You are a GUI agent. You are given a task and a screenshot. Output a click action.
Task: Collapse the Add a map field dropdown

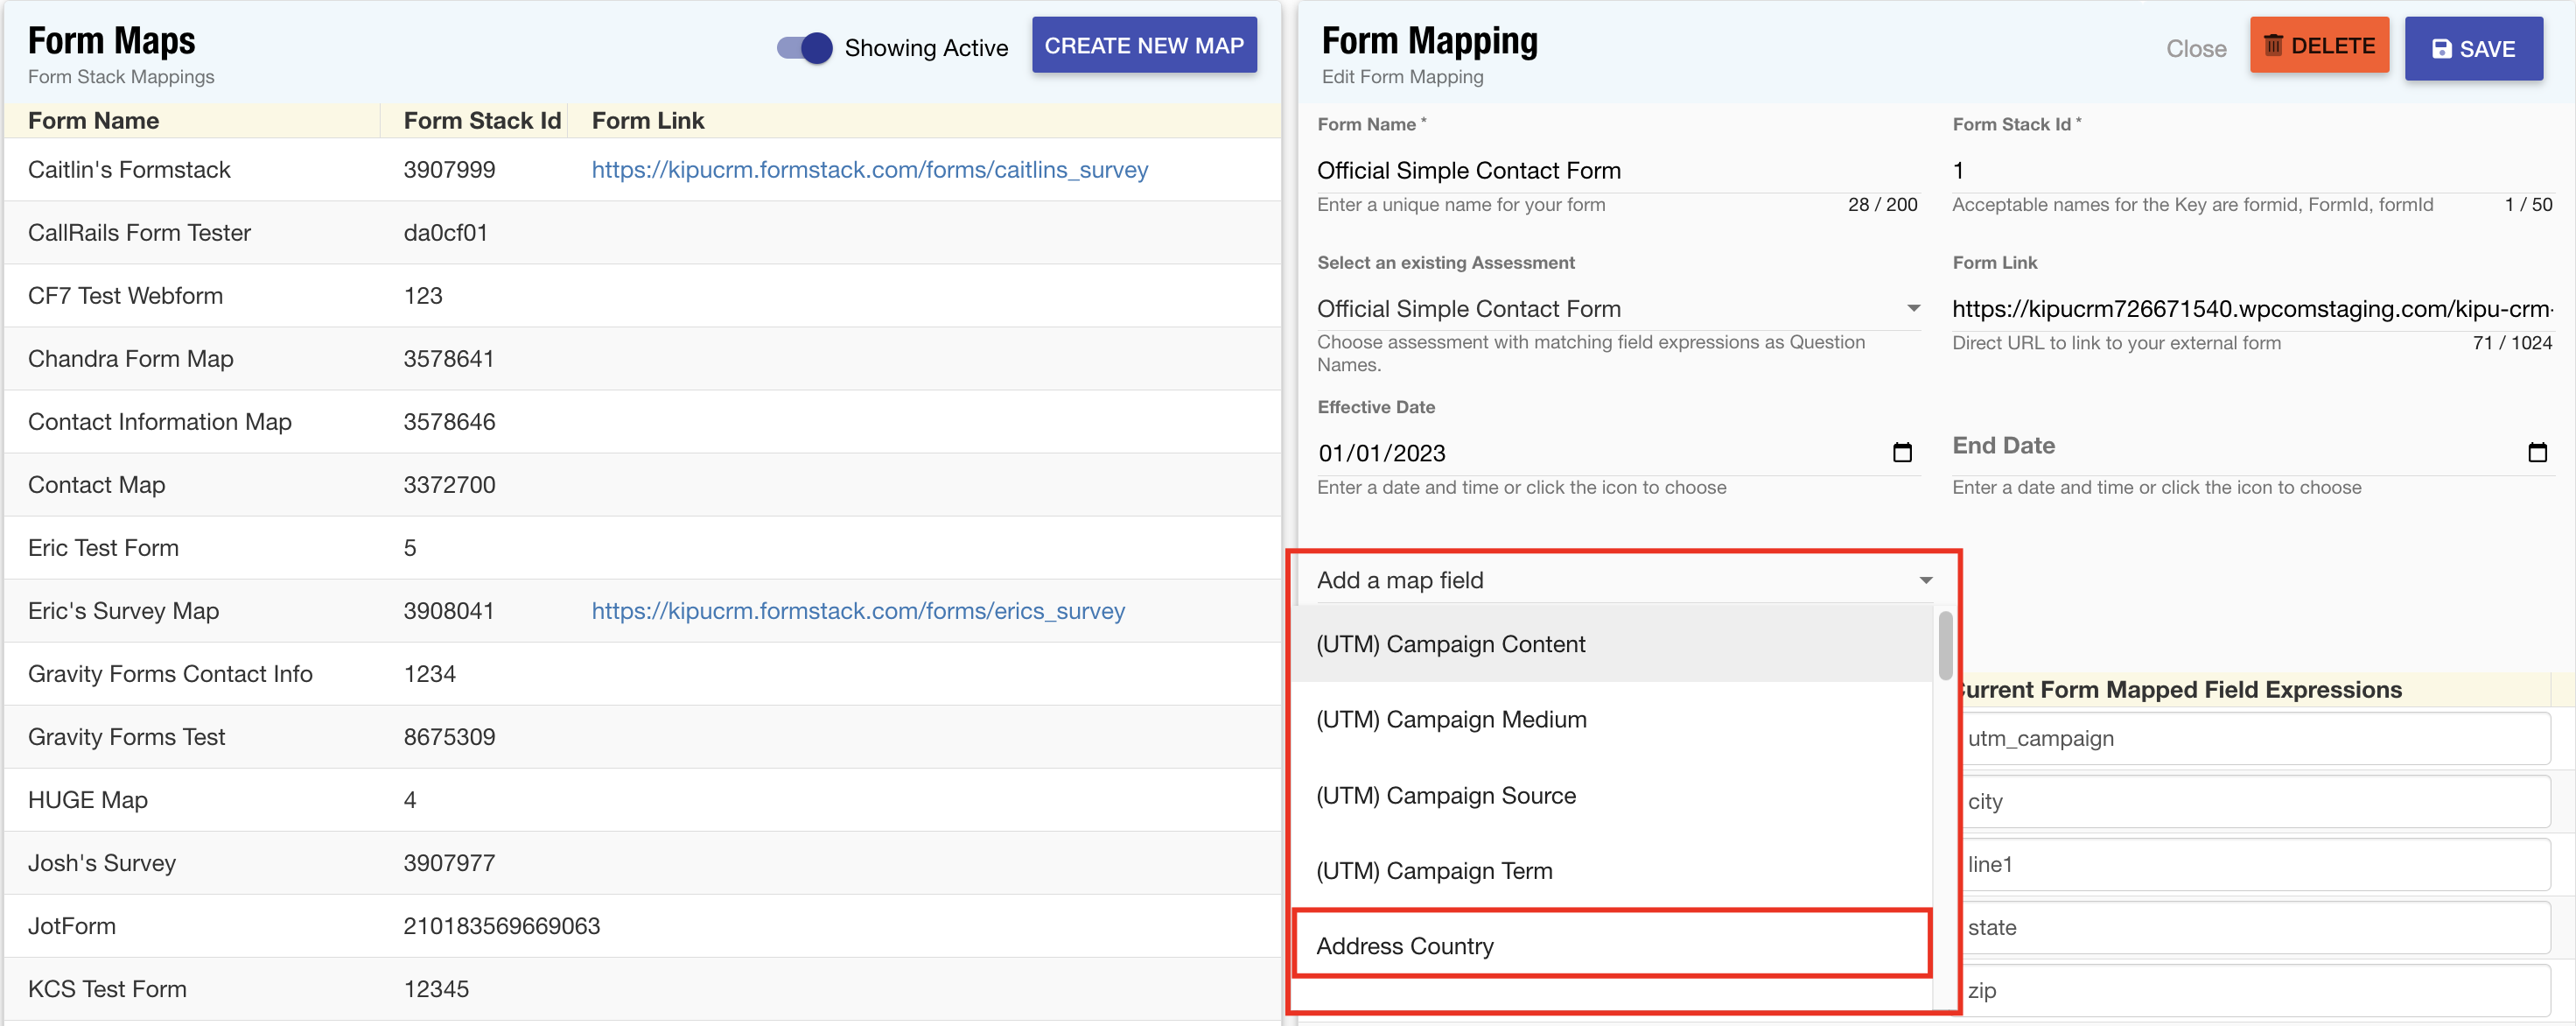pos(1925,581)
